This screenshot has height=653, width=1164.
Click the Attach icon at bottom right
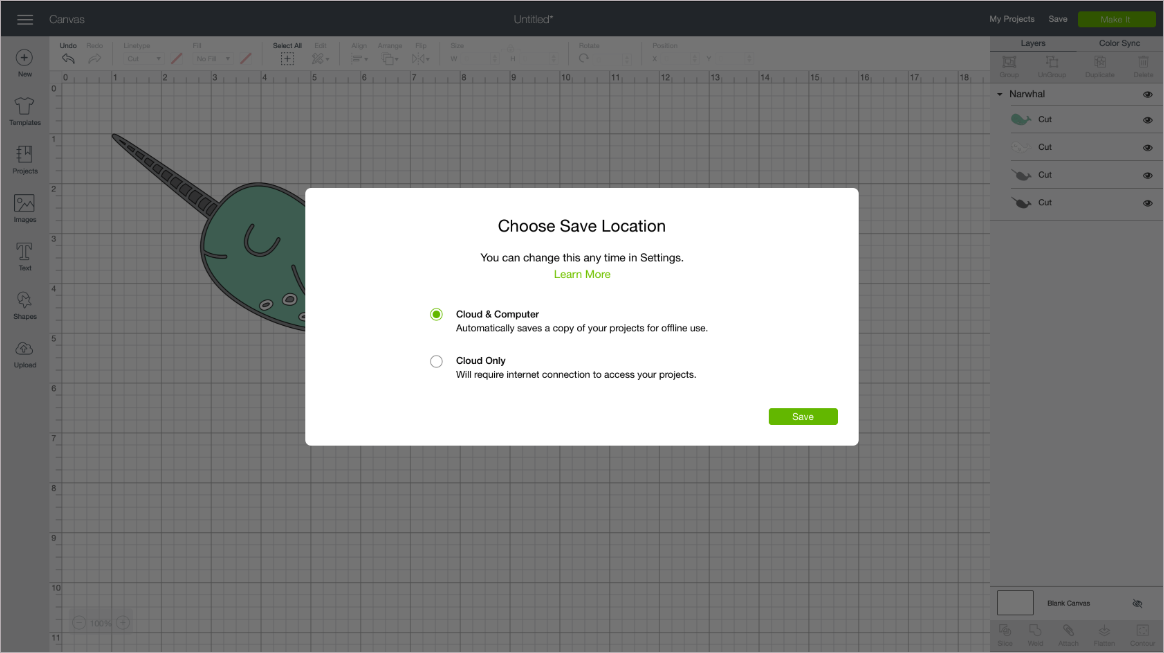pyautogui.click(x=1069, y=633)
